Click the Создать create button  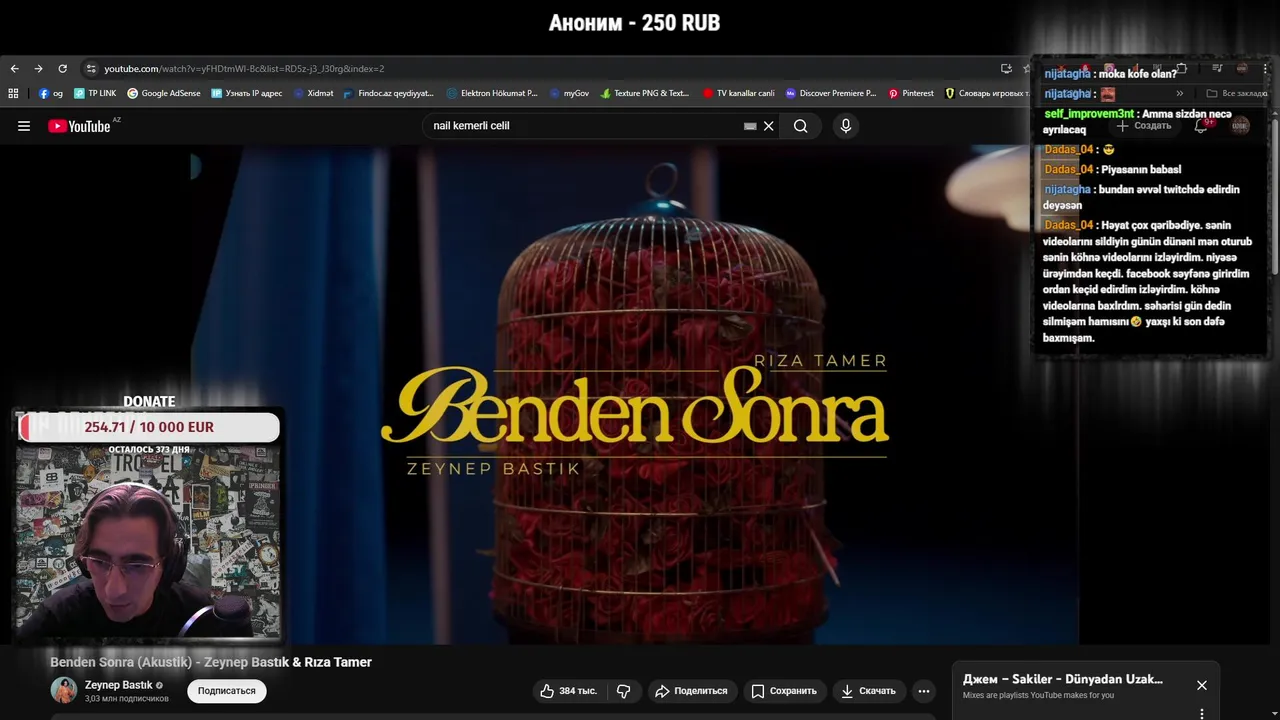[1143, 126]
